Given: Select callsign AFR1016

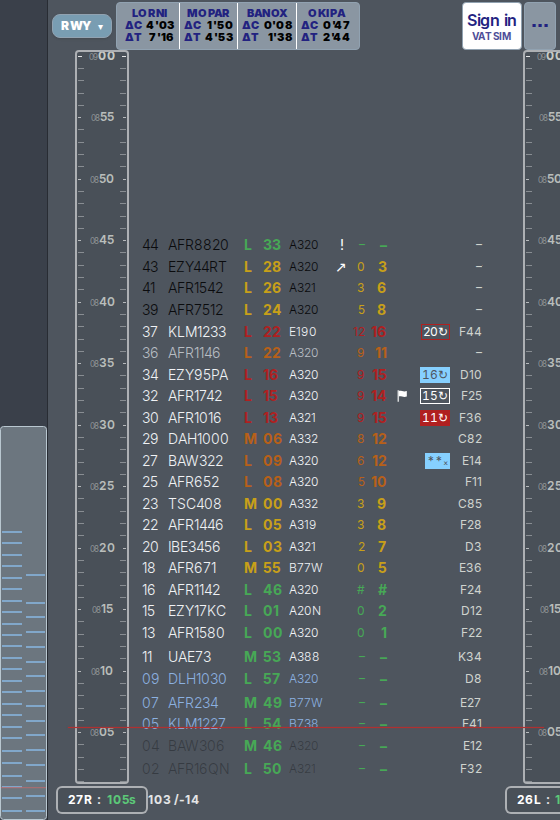Looking at the screenshot, I should point(195,417).
